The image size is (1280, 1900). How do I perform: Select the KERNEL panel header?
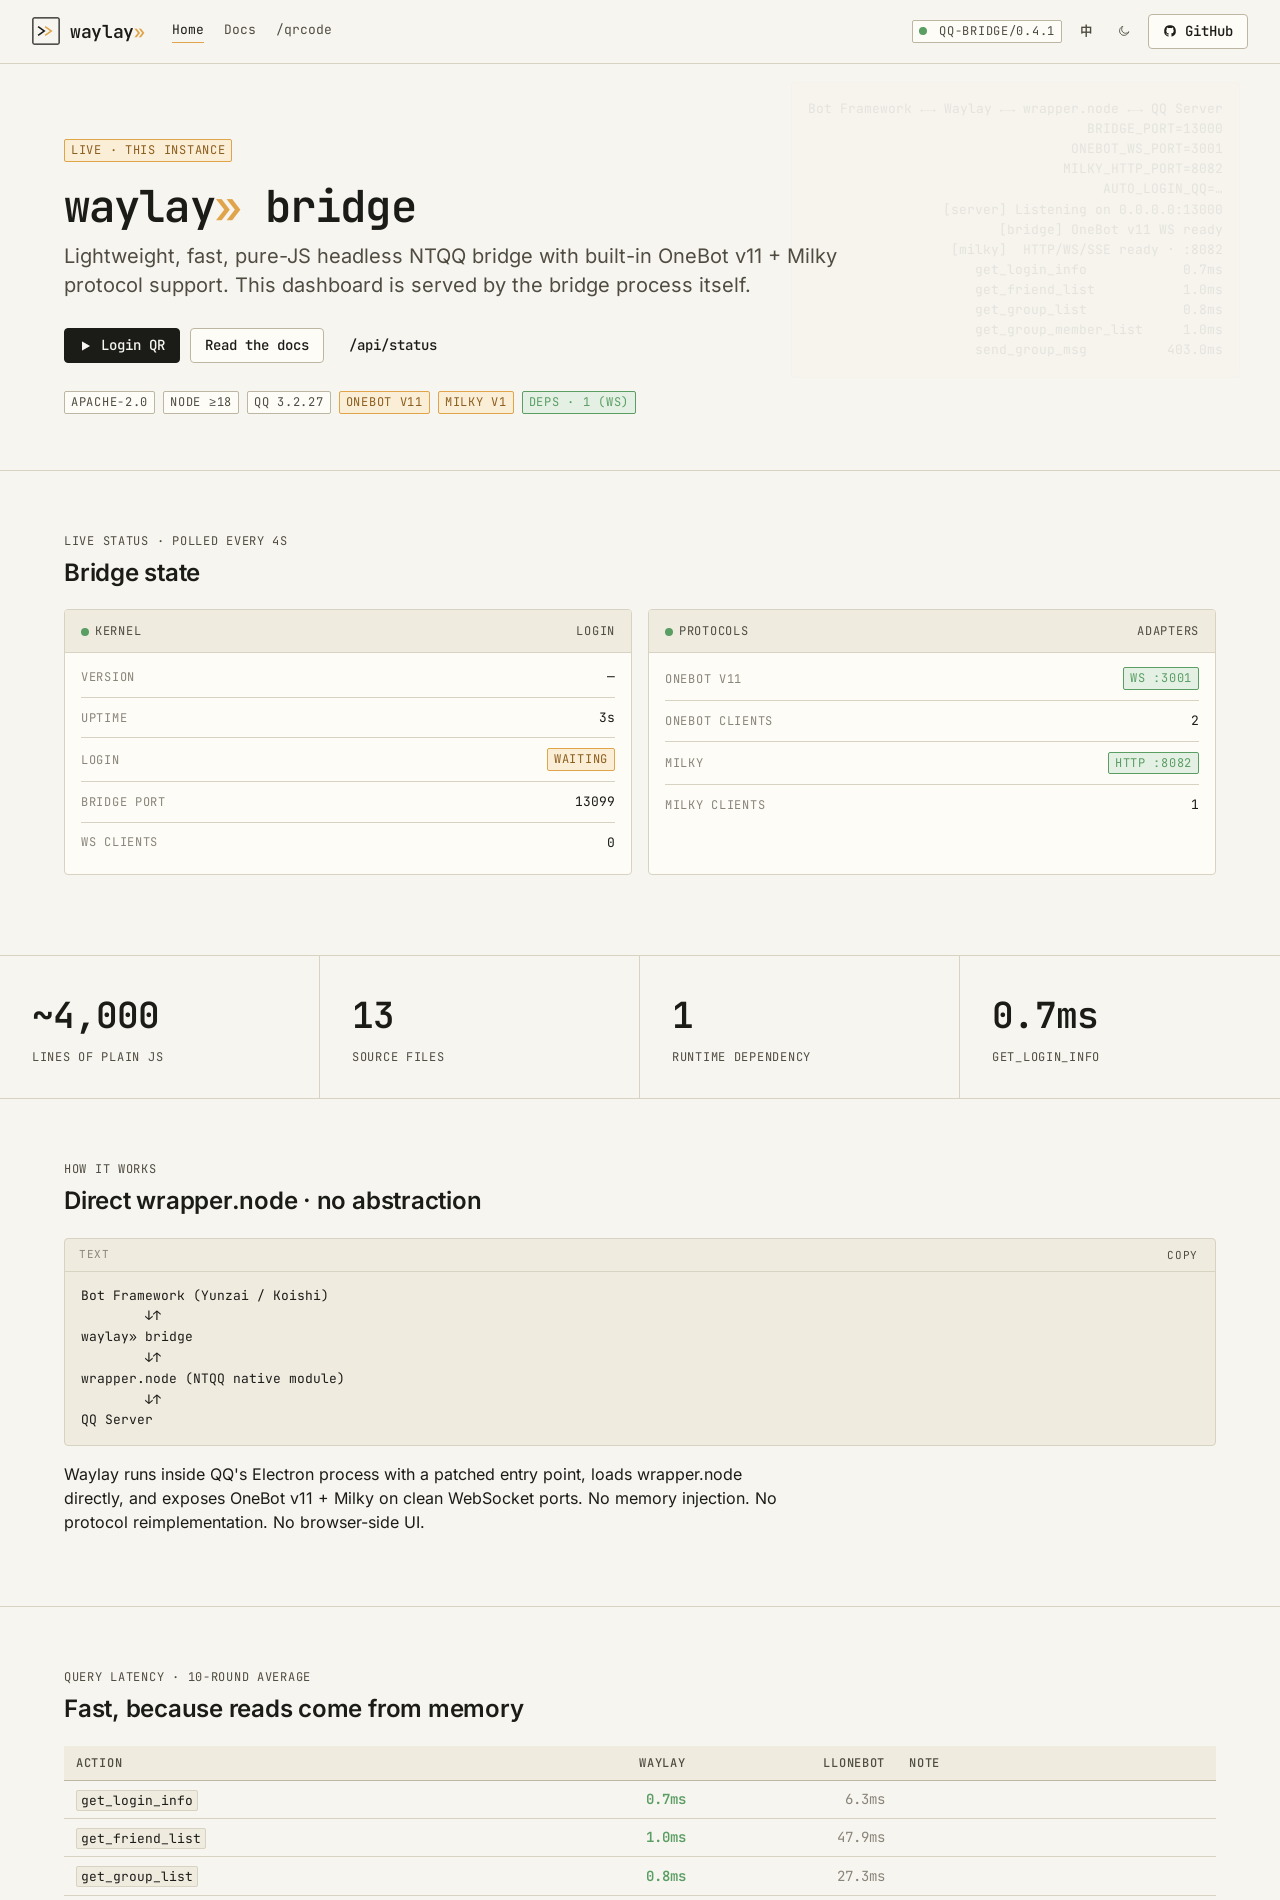(x=348, y=631)
